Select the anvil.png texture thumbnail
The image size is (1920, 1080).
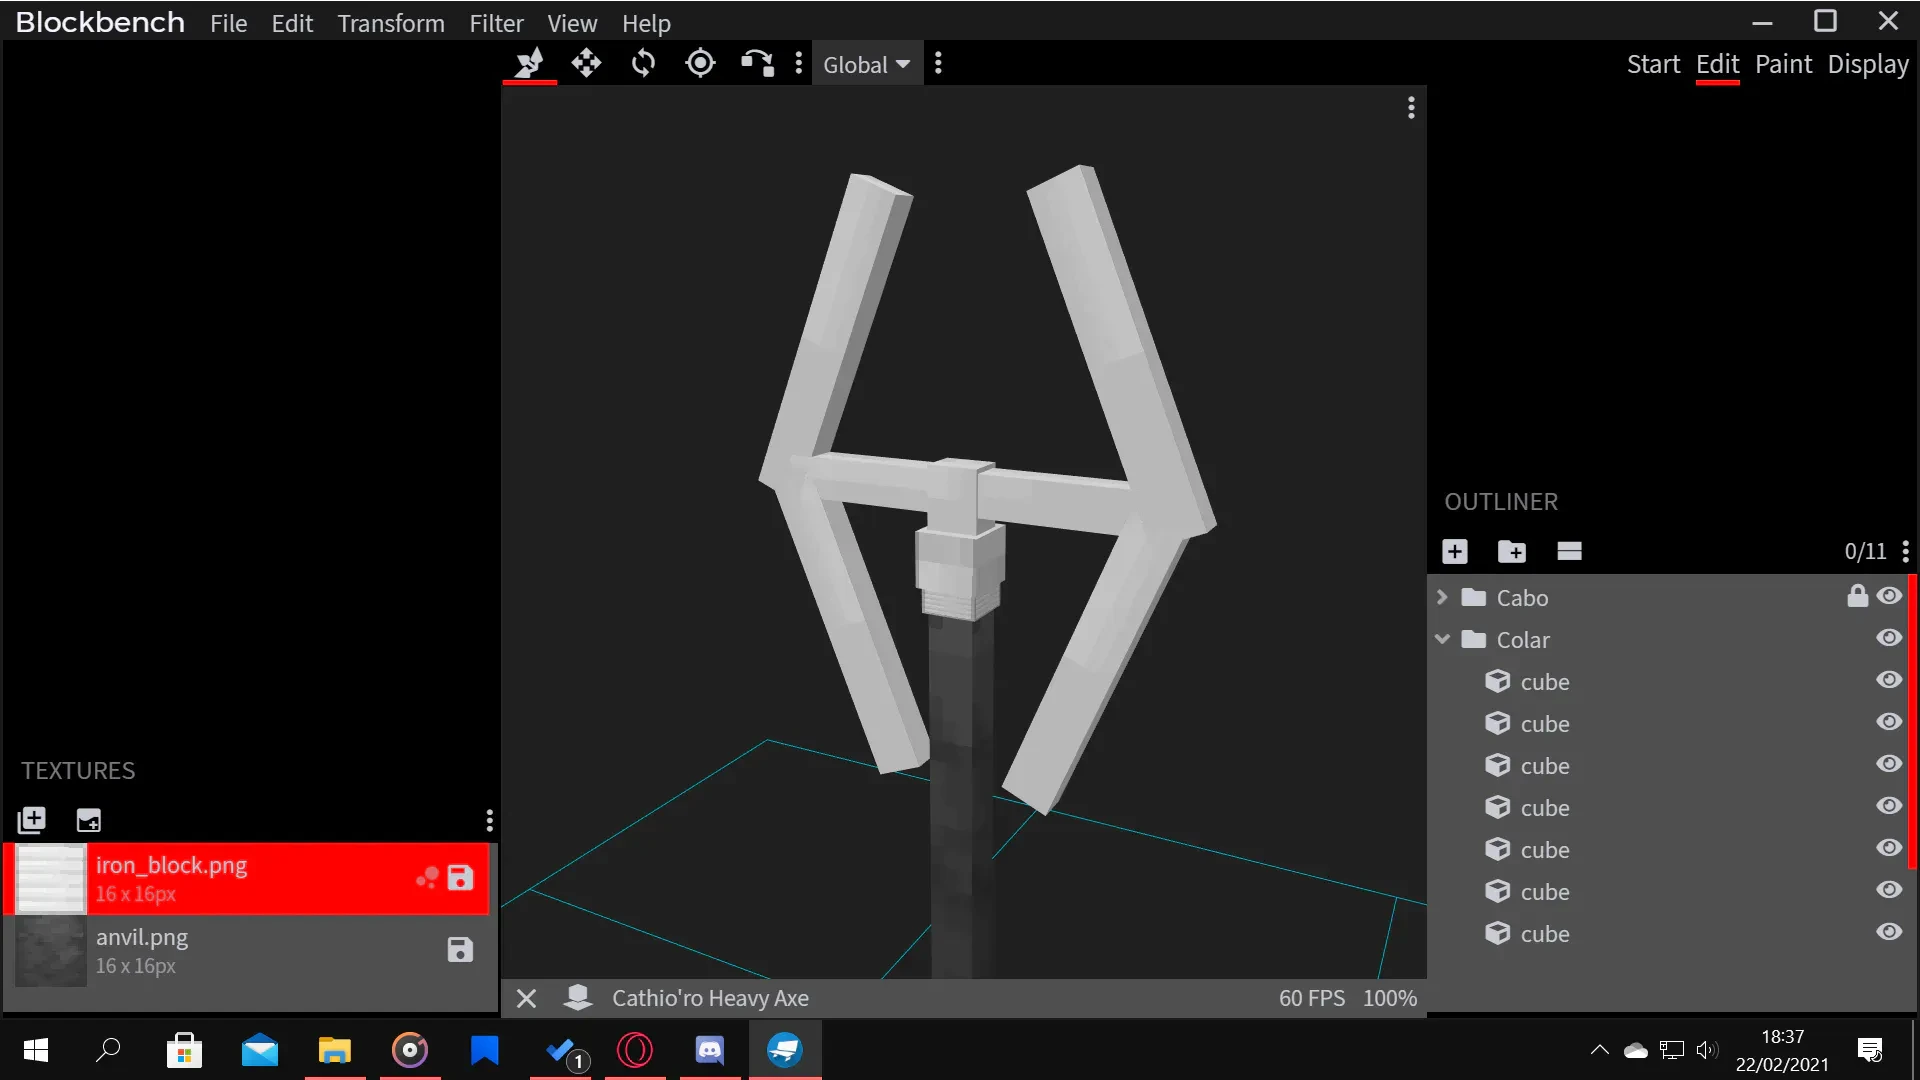point(51,951)
